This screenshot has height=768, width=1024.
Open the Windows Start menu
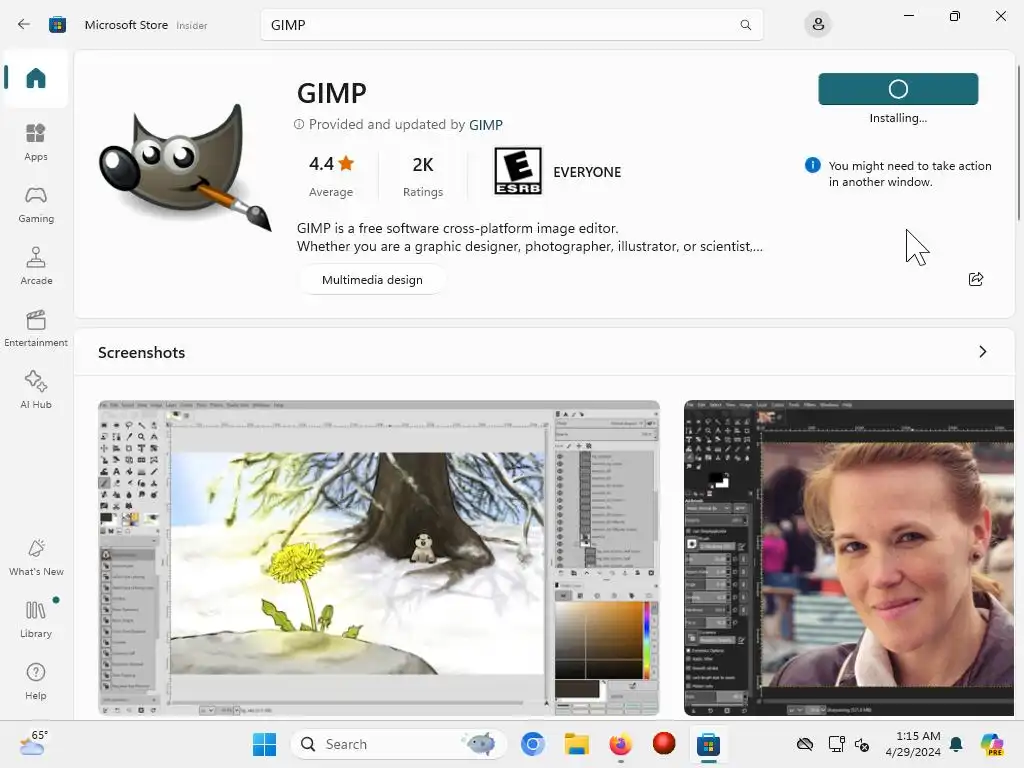[264, 744]
